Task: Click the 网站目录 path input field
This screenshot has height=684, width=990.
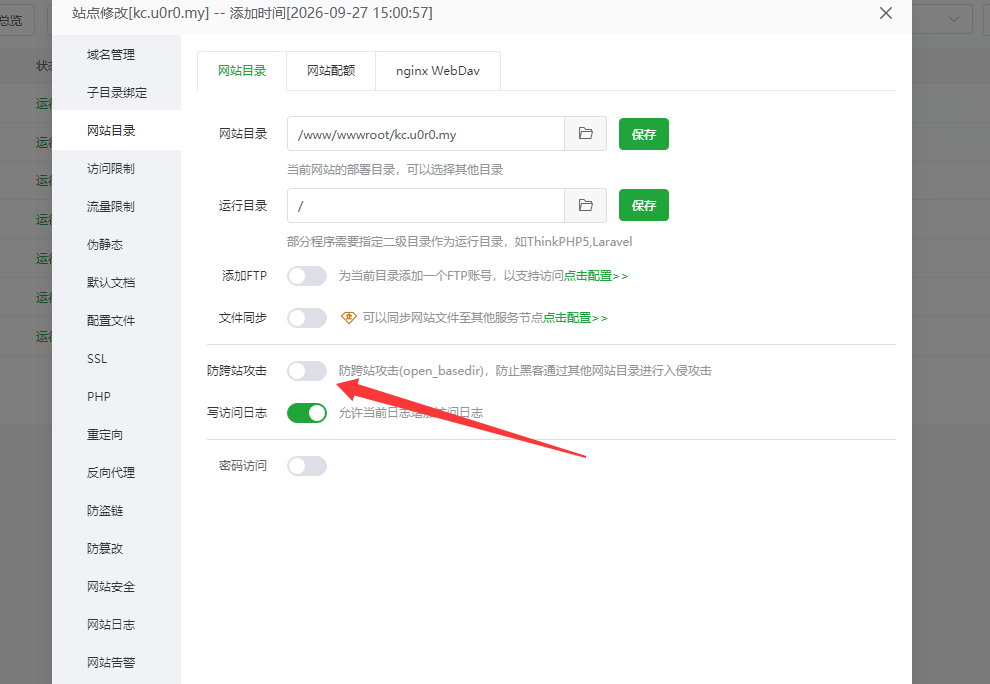Action: click(x=426, y=134)
